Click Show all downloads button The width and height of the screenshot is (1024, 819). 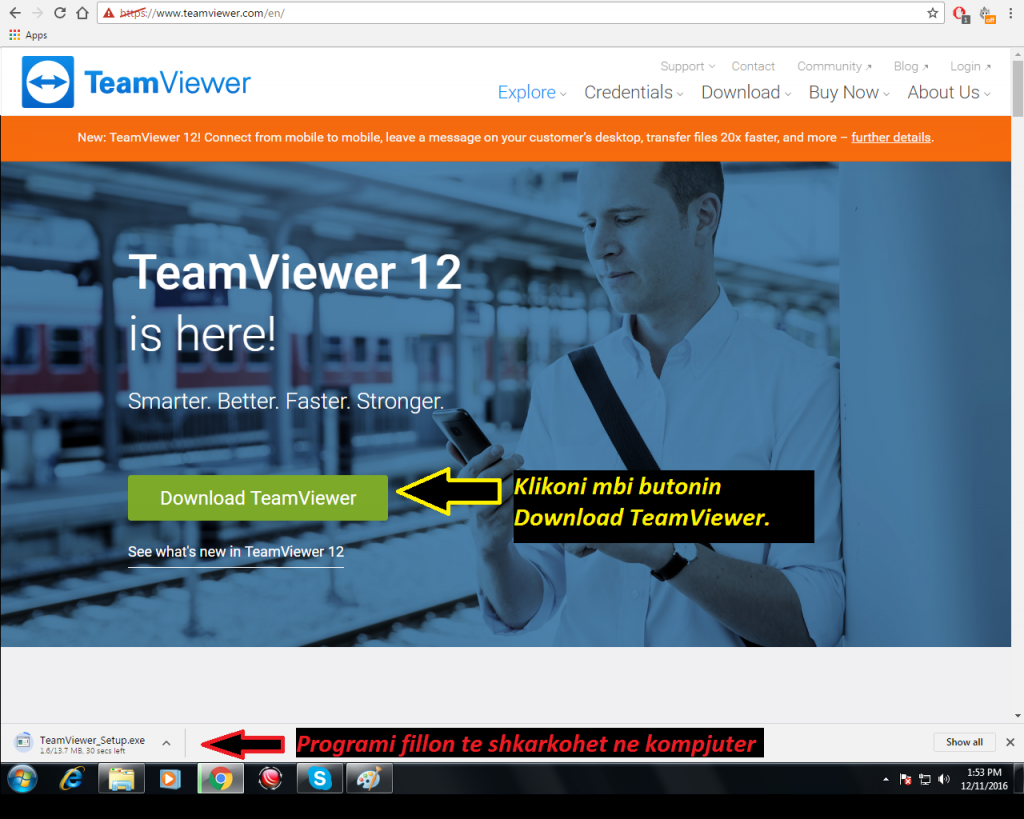point(964,742)
